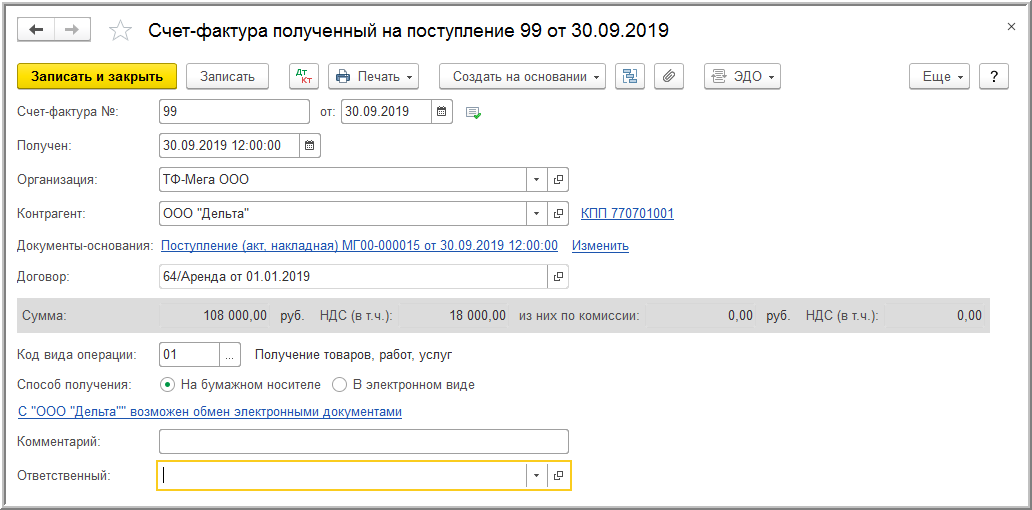The height and width of the screenshot is (510, 1032).
Task: Open document structure (related documents) icon
Action: (629, 77)
